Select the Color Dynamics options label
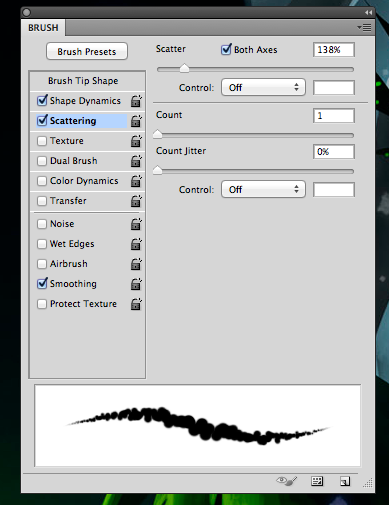Screen dimensions: 389x505 click(x=84, y=181)
